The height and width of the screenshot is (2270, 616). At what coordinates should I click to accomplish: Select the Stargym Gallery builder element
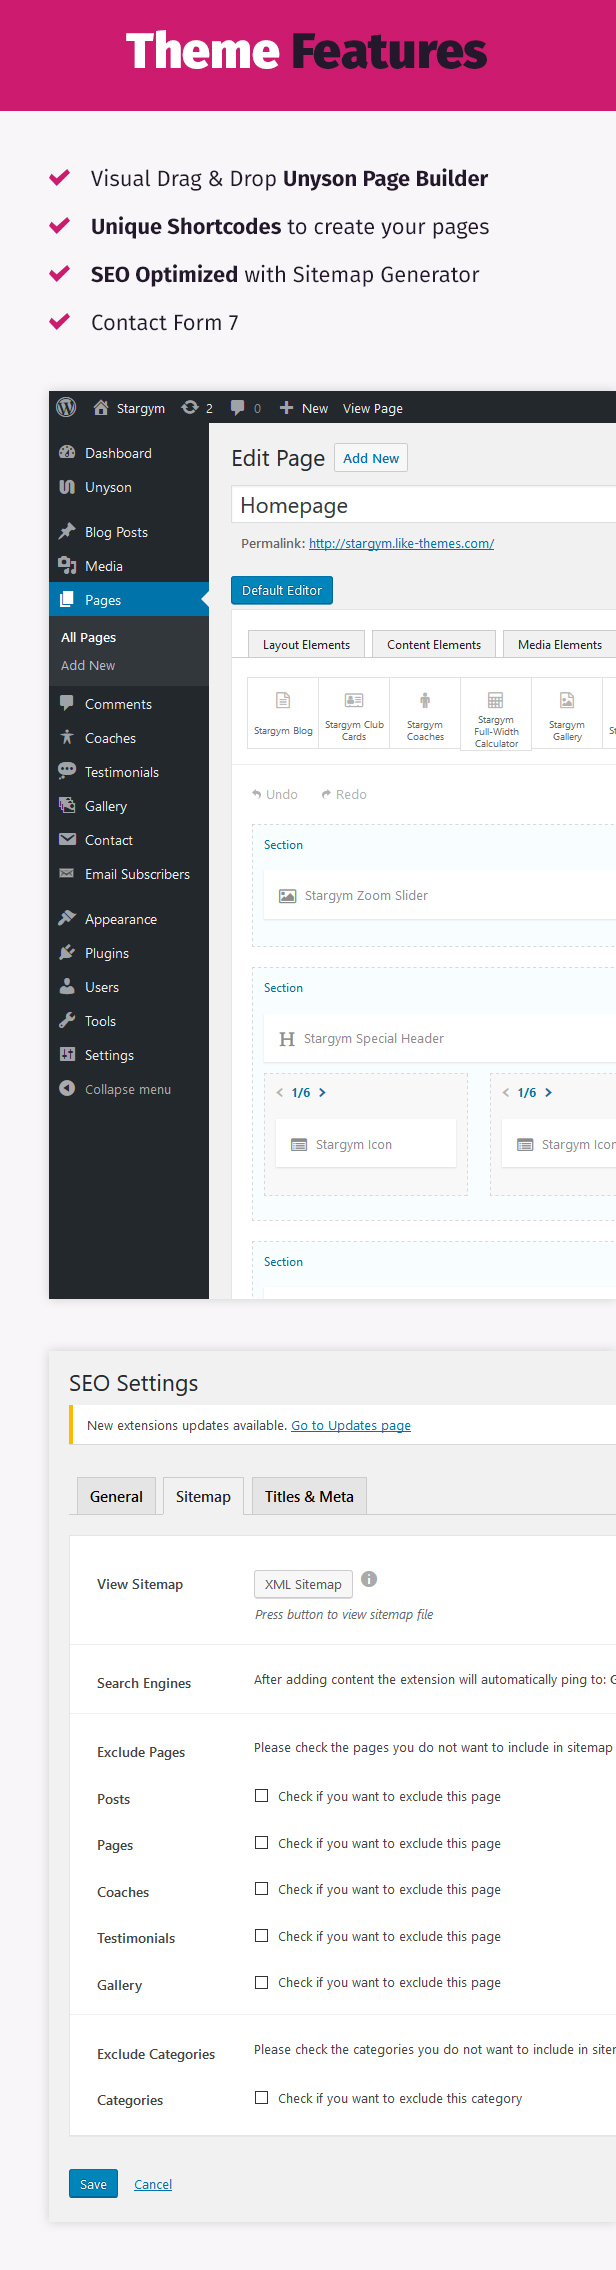click(567, 713)
